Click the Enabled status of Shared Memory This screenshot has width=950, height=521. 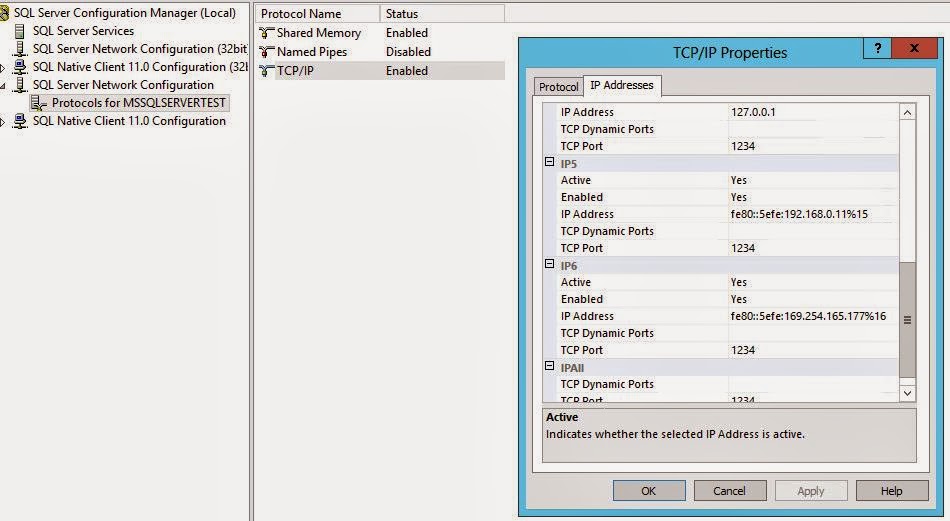click(407, 33)
